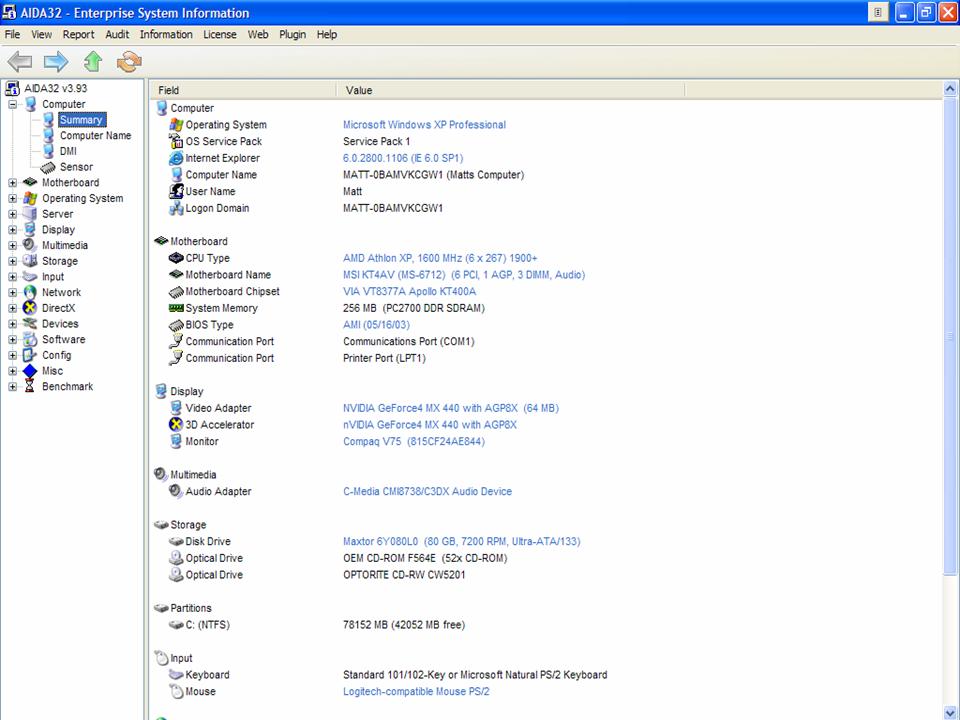Open the File menu
This screenshot has width=960, height=720.
(12, 34)
